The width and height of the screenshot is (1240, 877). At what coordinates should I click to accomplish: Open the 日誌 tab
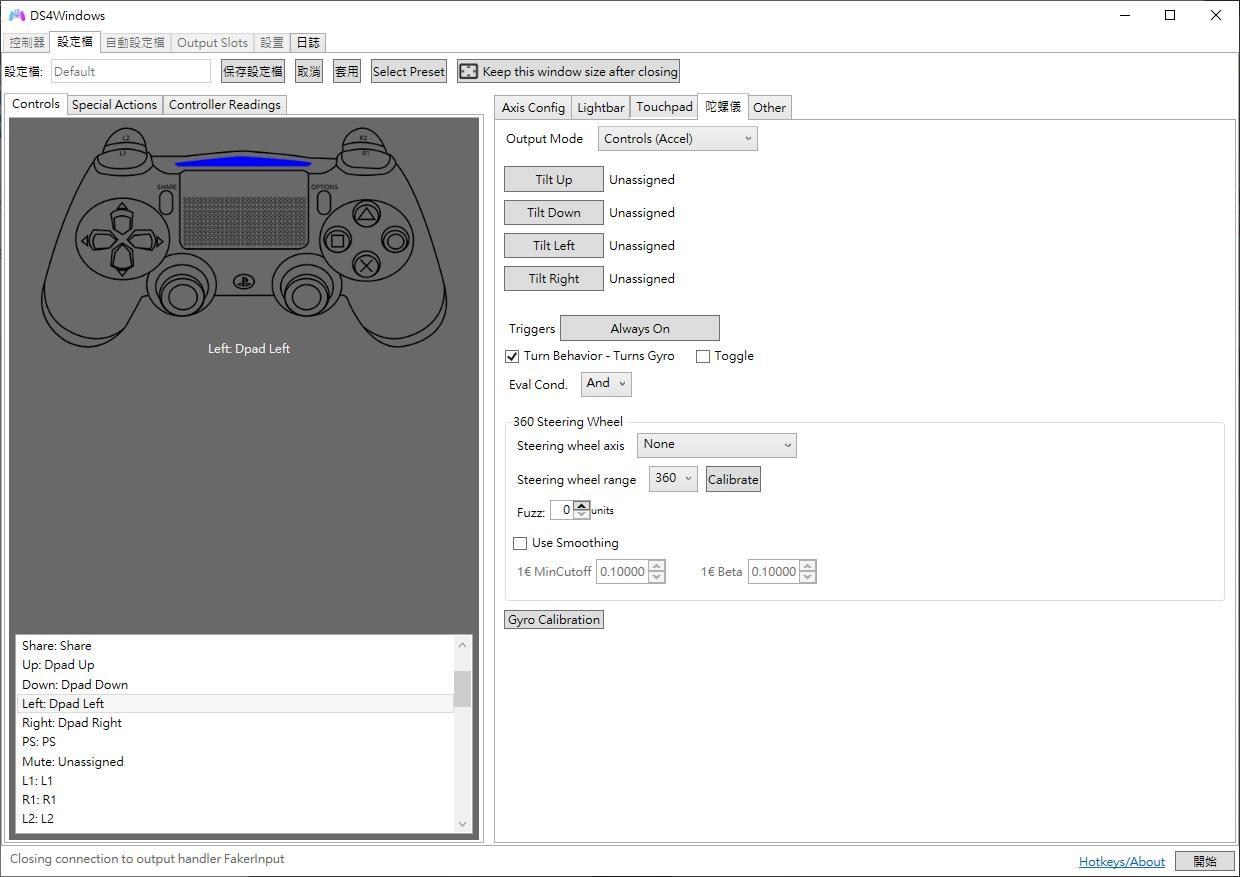(x=308, y=43)
